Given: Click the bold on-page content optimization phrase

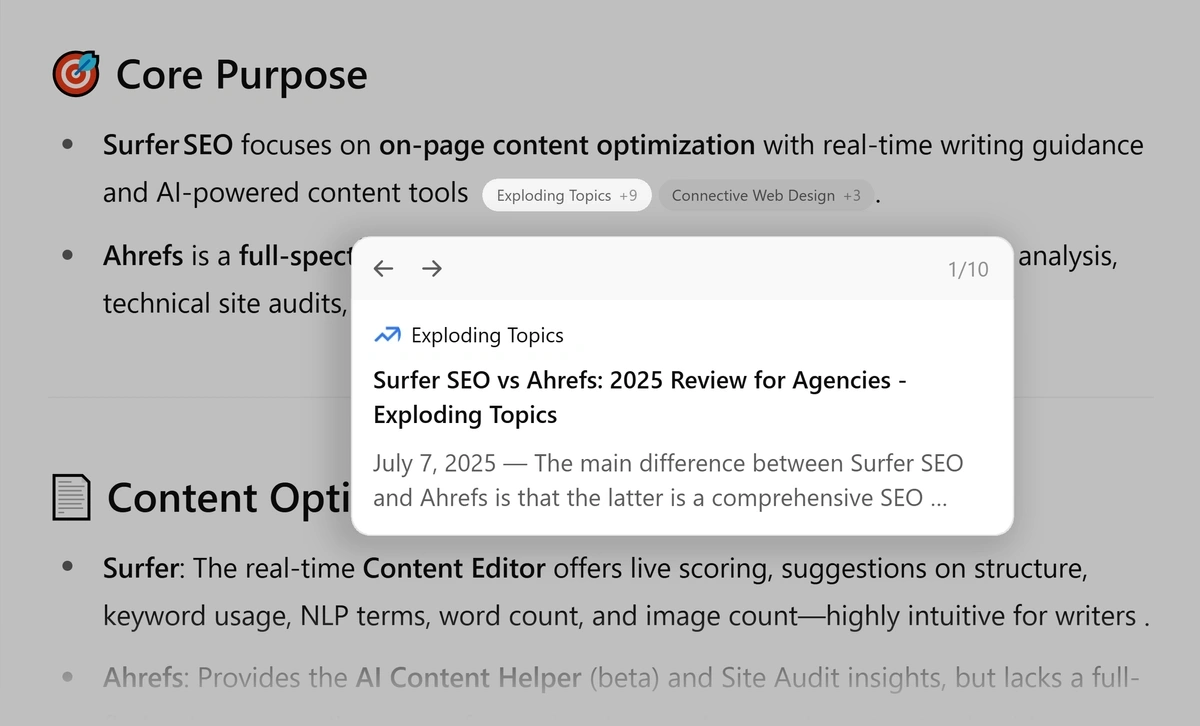Looking at the screenshot, I should point(566,146).
